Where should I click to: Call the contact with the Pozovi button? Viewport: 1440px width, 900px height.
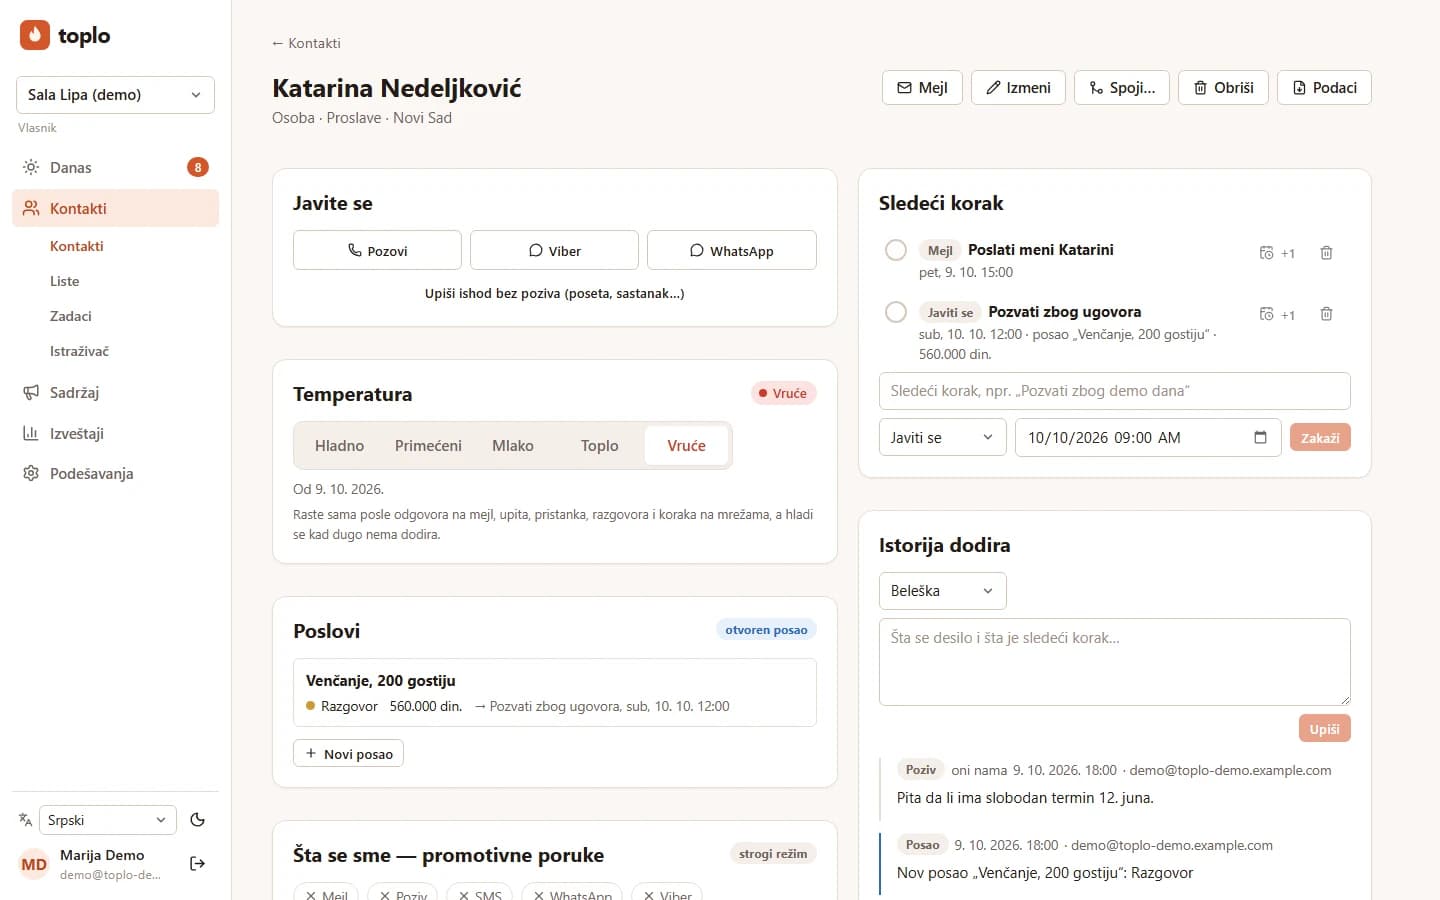(377, 250)
